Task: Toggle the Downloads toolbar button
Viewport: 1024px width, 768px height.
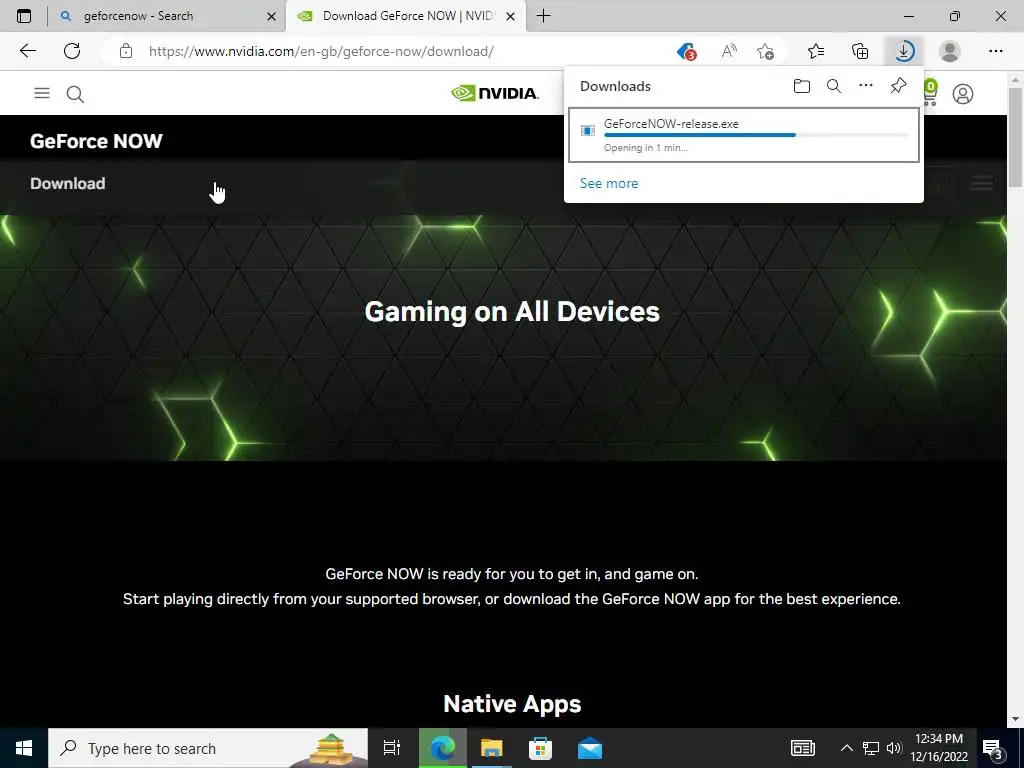Action: (904, 51)
